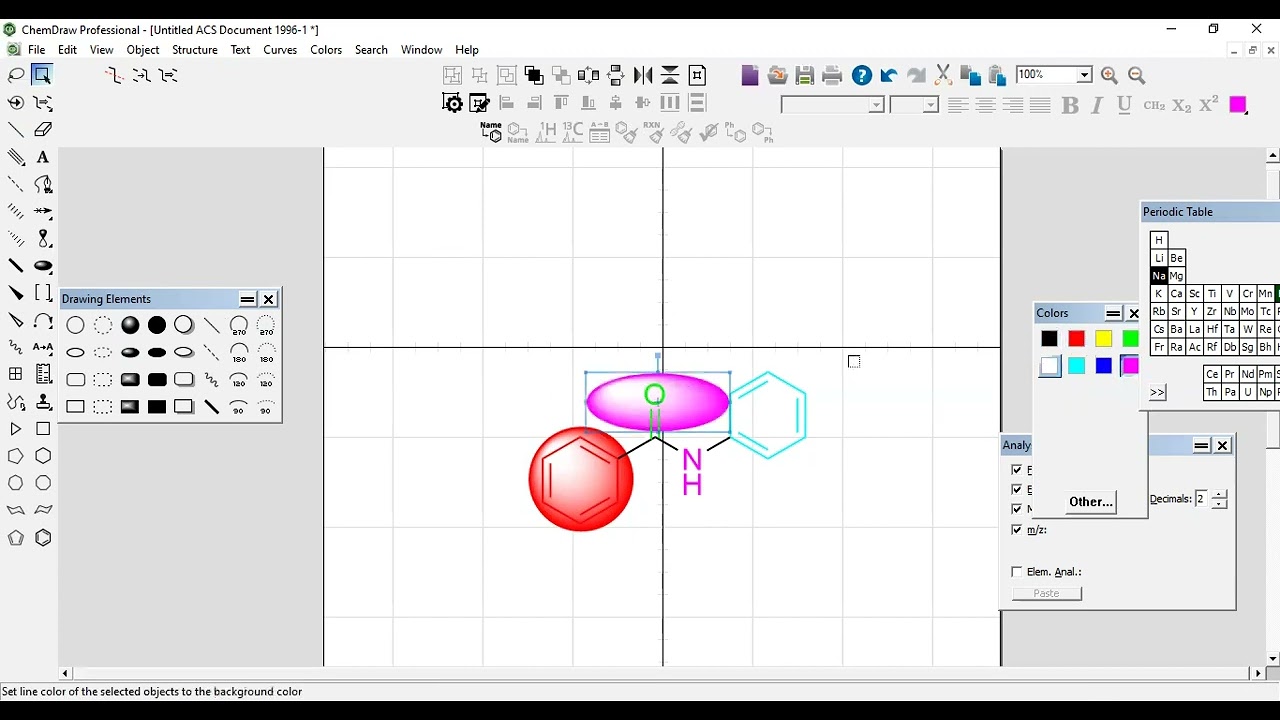Expand the periodic table with >> button
Image resolution: width=1280 pixels, height=720 pixels.
1157,392
